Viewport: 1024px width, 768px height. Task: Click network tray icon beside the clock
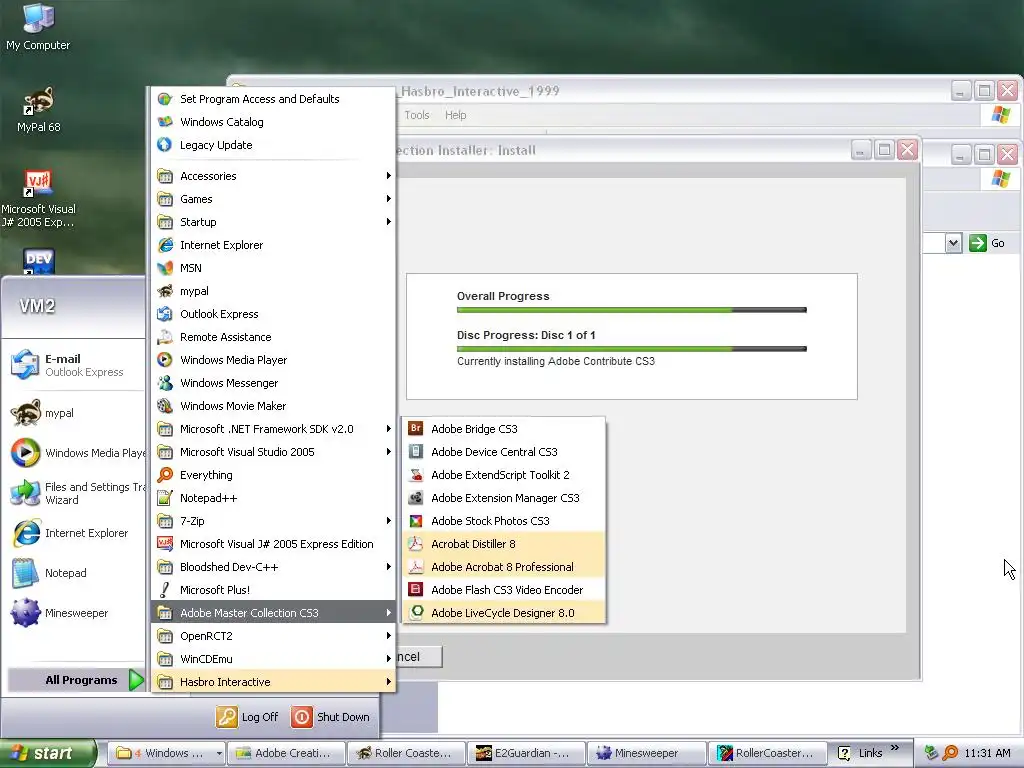click(932, 753)
